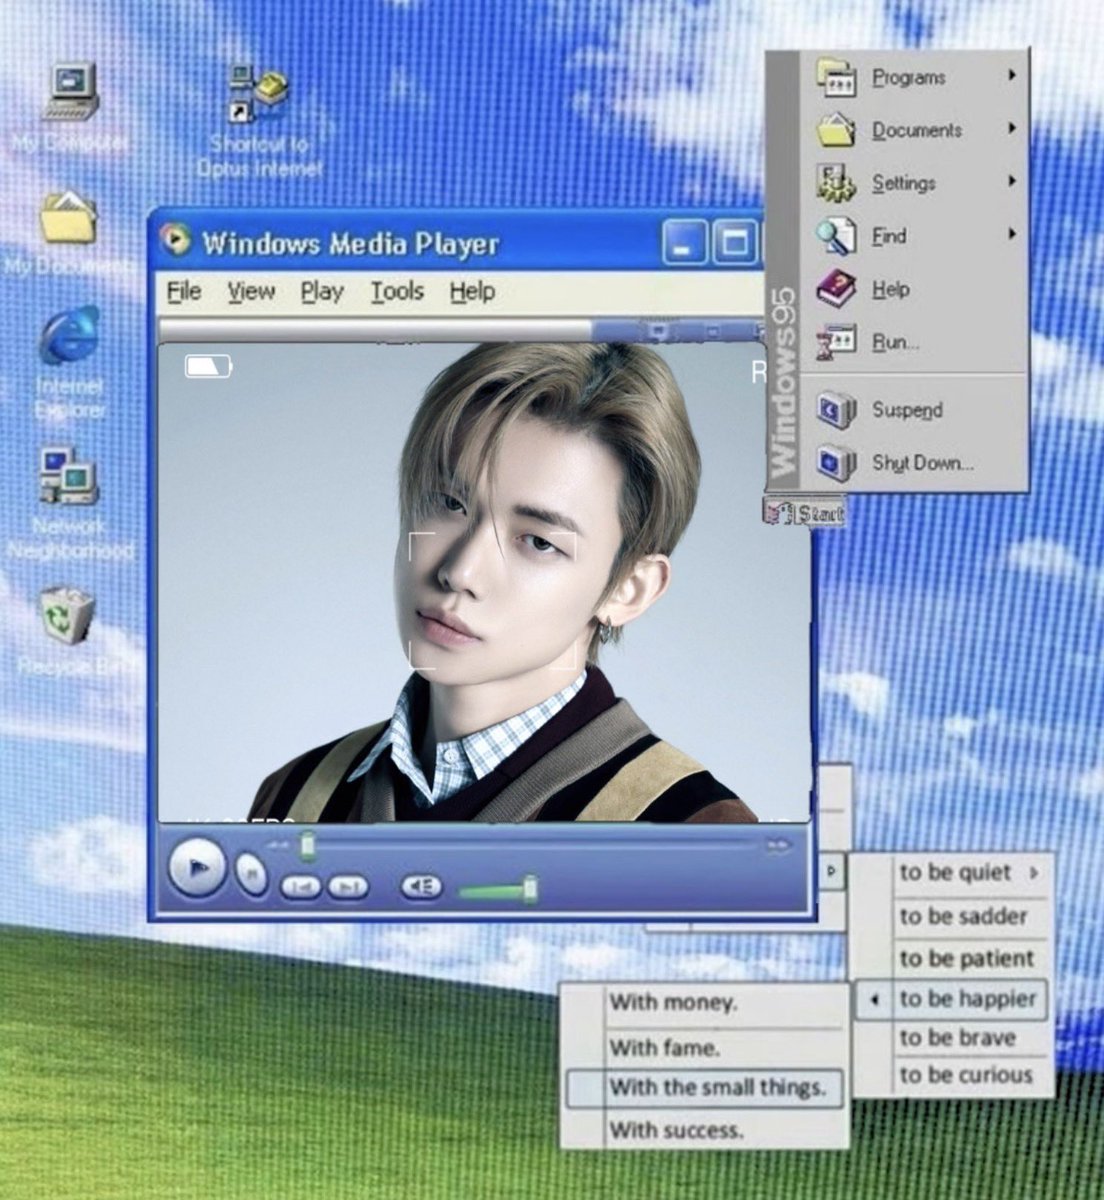Image resolution: width=1104 pixels, height=1200 pixels.
Task: Expand arrow beside 'to be quiet'
Action: click(x=1034, y=873)
